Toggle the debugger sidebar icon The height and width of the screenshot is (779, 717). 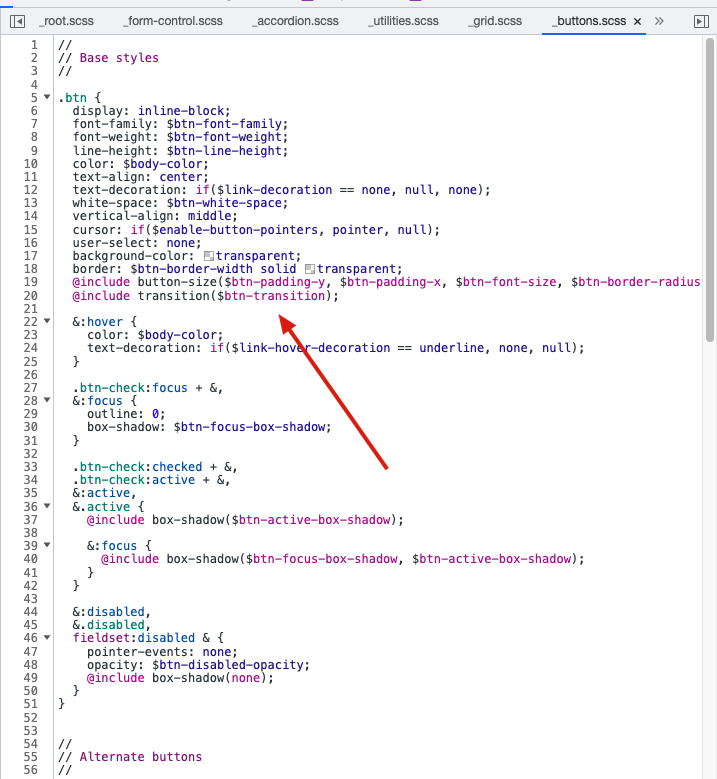[701, 20]
